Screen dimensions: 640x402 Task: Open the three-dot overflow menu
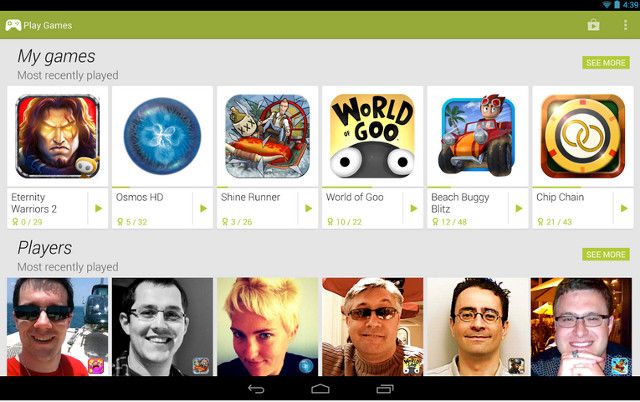(625, 25)
